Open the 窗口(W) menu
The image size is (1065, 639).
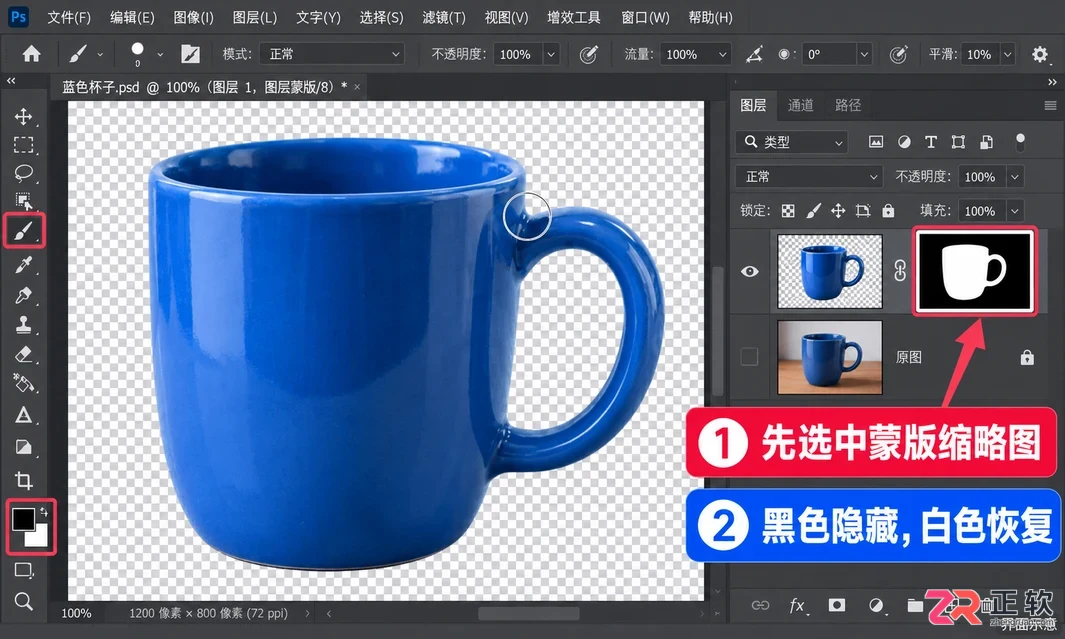pyautogui.click(x=645, y=18)
